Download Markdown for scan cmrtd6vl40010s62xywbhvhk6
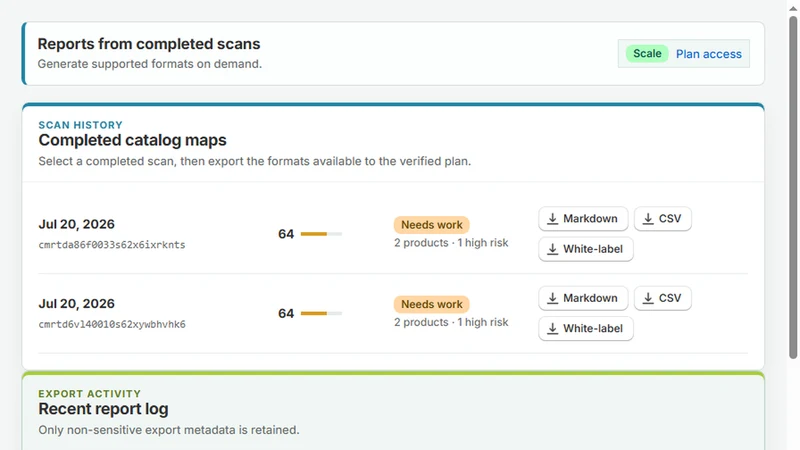Screen dimensions: 800x450 (x=583, y=298)
